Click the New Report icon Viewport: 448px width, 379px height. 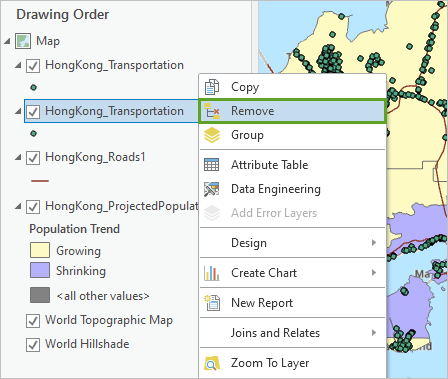pyautogui.click(x=212, y=303)
